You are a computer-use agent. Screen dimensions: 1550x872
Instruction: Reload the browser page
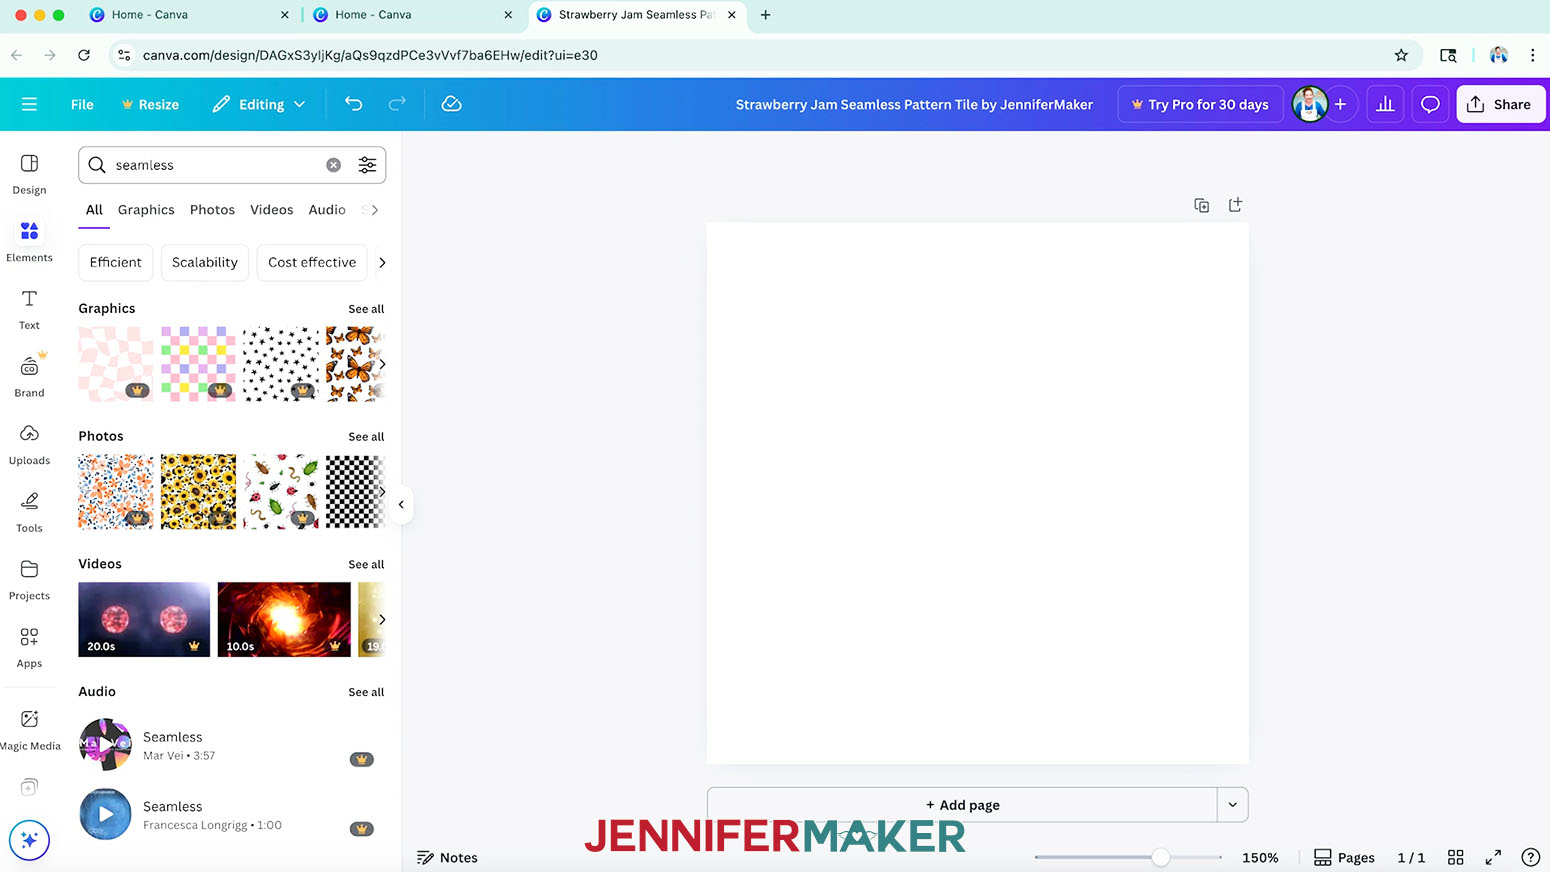(x=84, y=55)
